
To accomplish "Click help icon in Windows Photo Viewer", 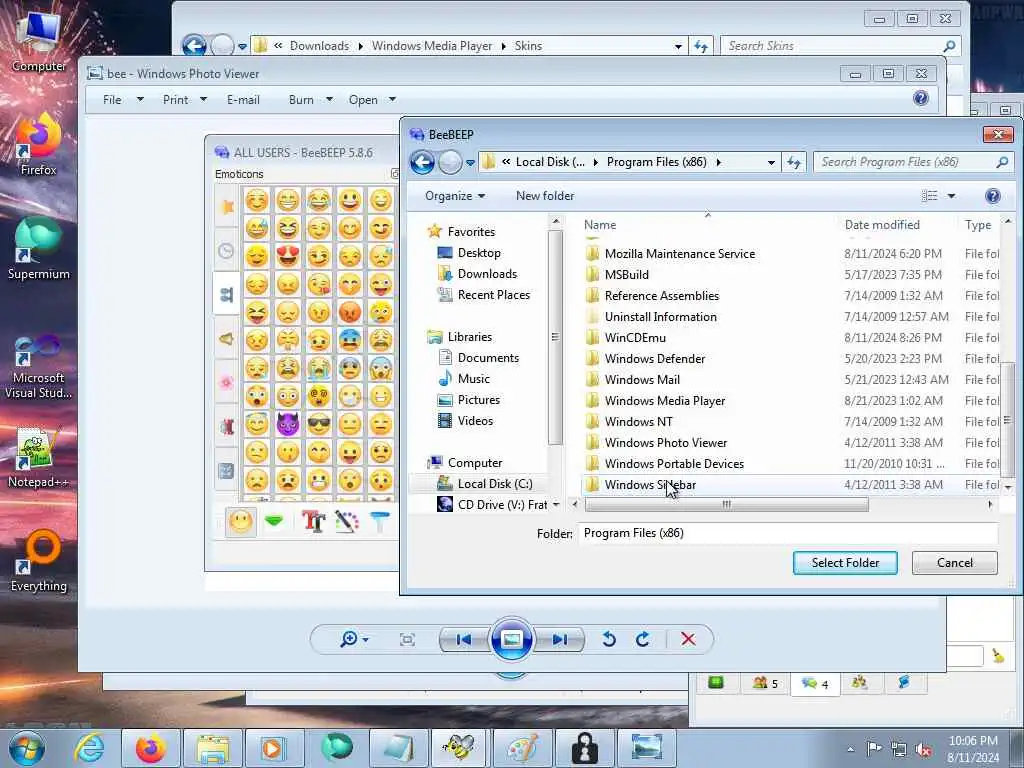I will (x=920, y=99).
